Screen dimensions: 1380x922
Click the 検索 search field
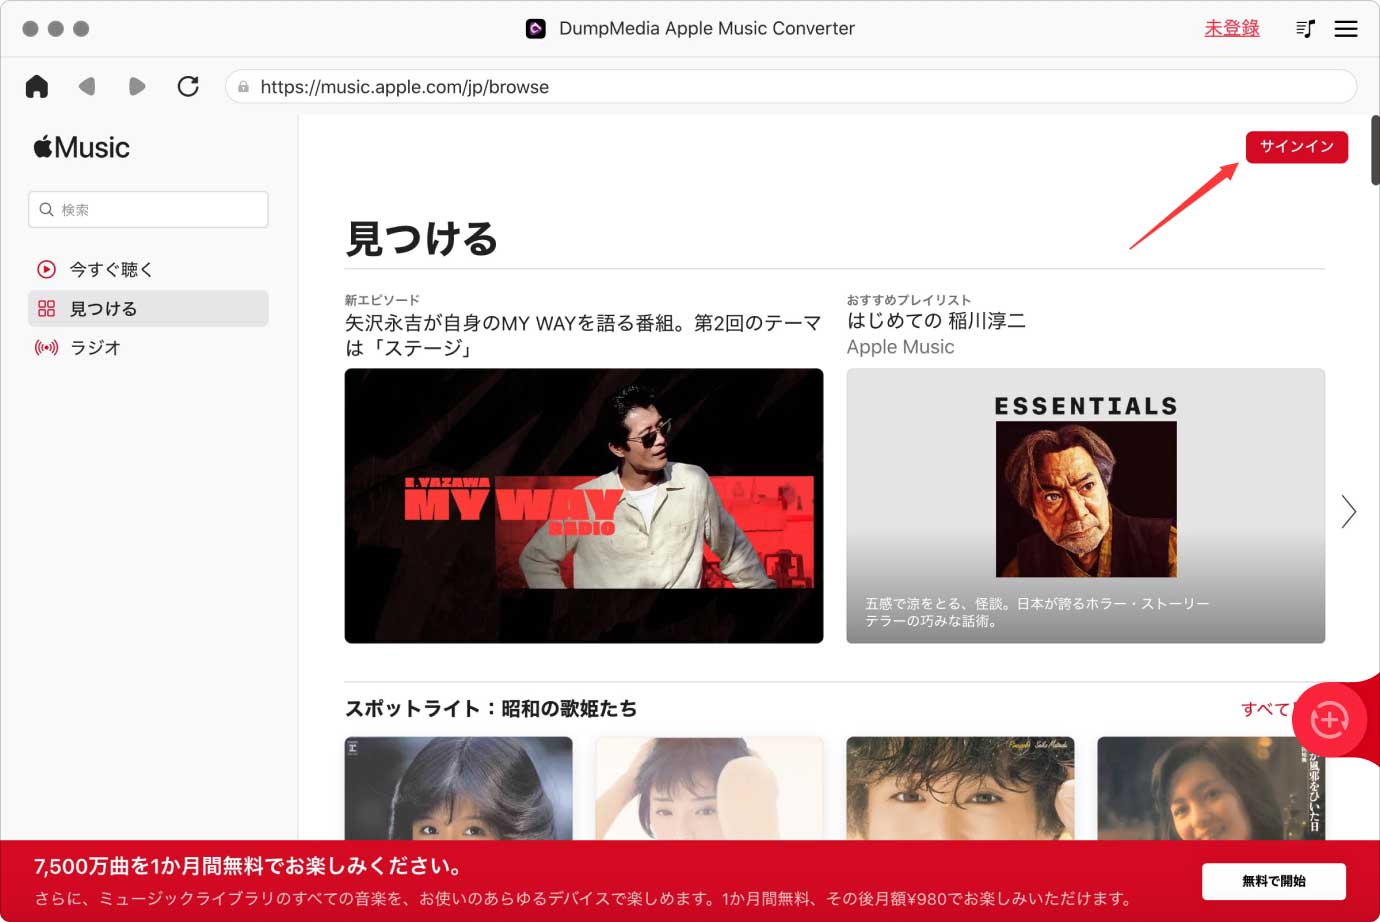[x=148, y=209]
